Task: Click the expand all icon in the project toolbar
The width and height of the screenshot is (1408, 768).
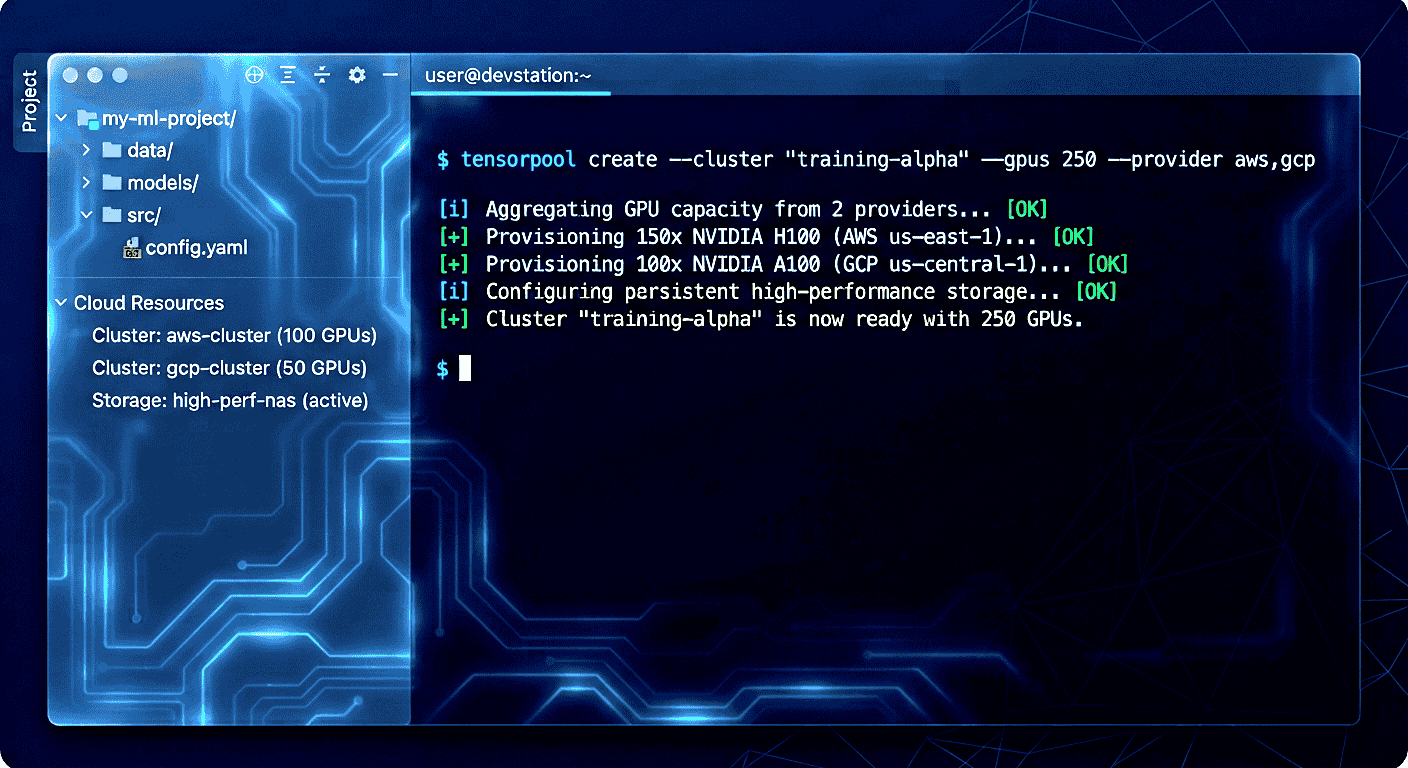Action: (x=287, y=75)
